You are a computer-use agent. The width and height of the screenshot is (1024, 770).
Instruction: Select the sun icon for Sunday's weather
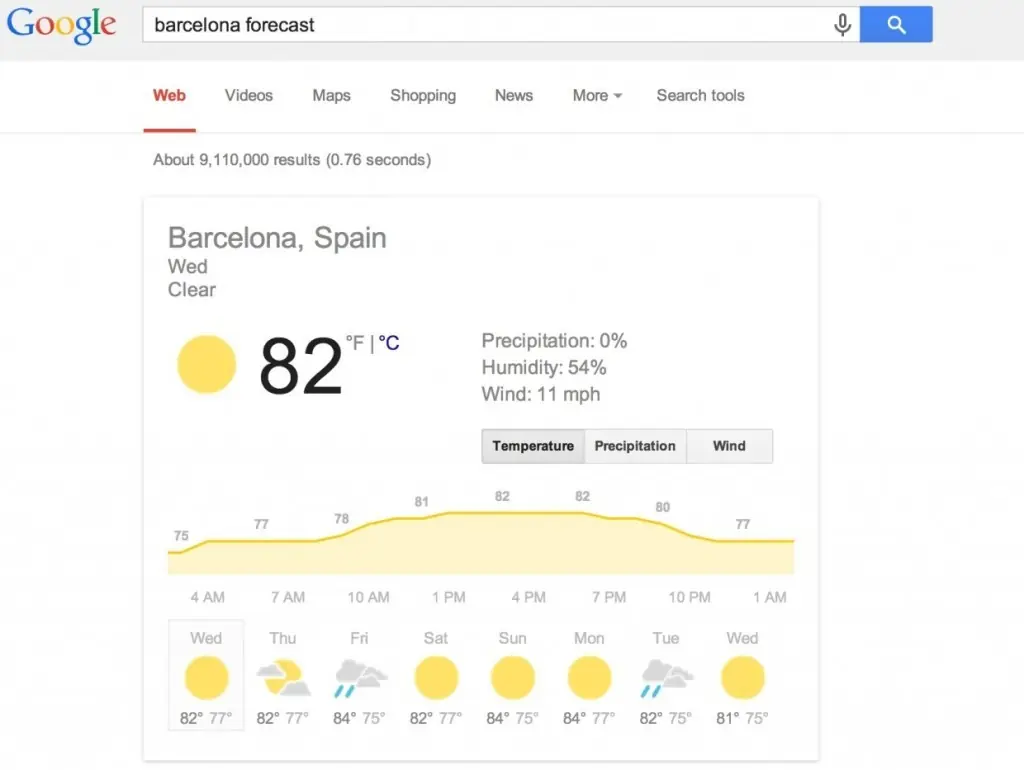click(512, 677)
